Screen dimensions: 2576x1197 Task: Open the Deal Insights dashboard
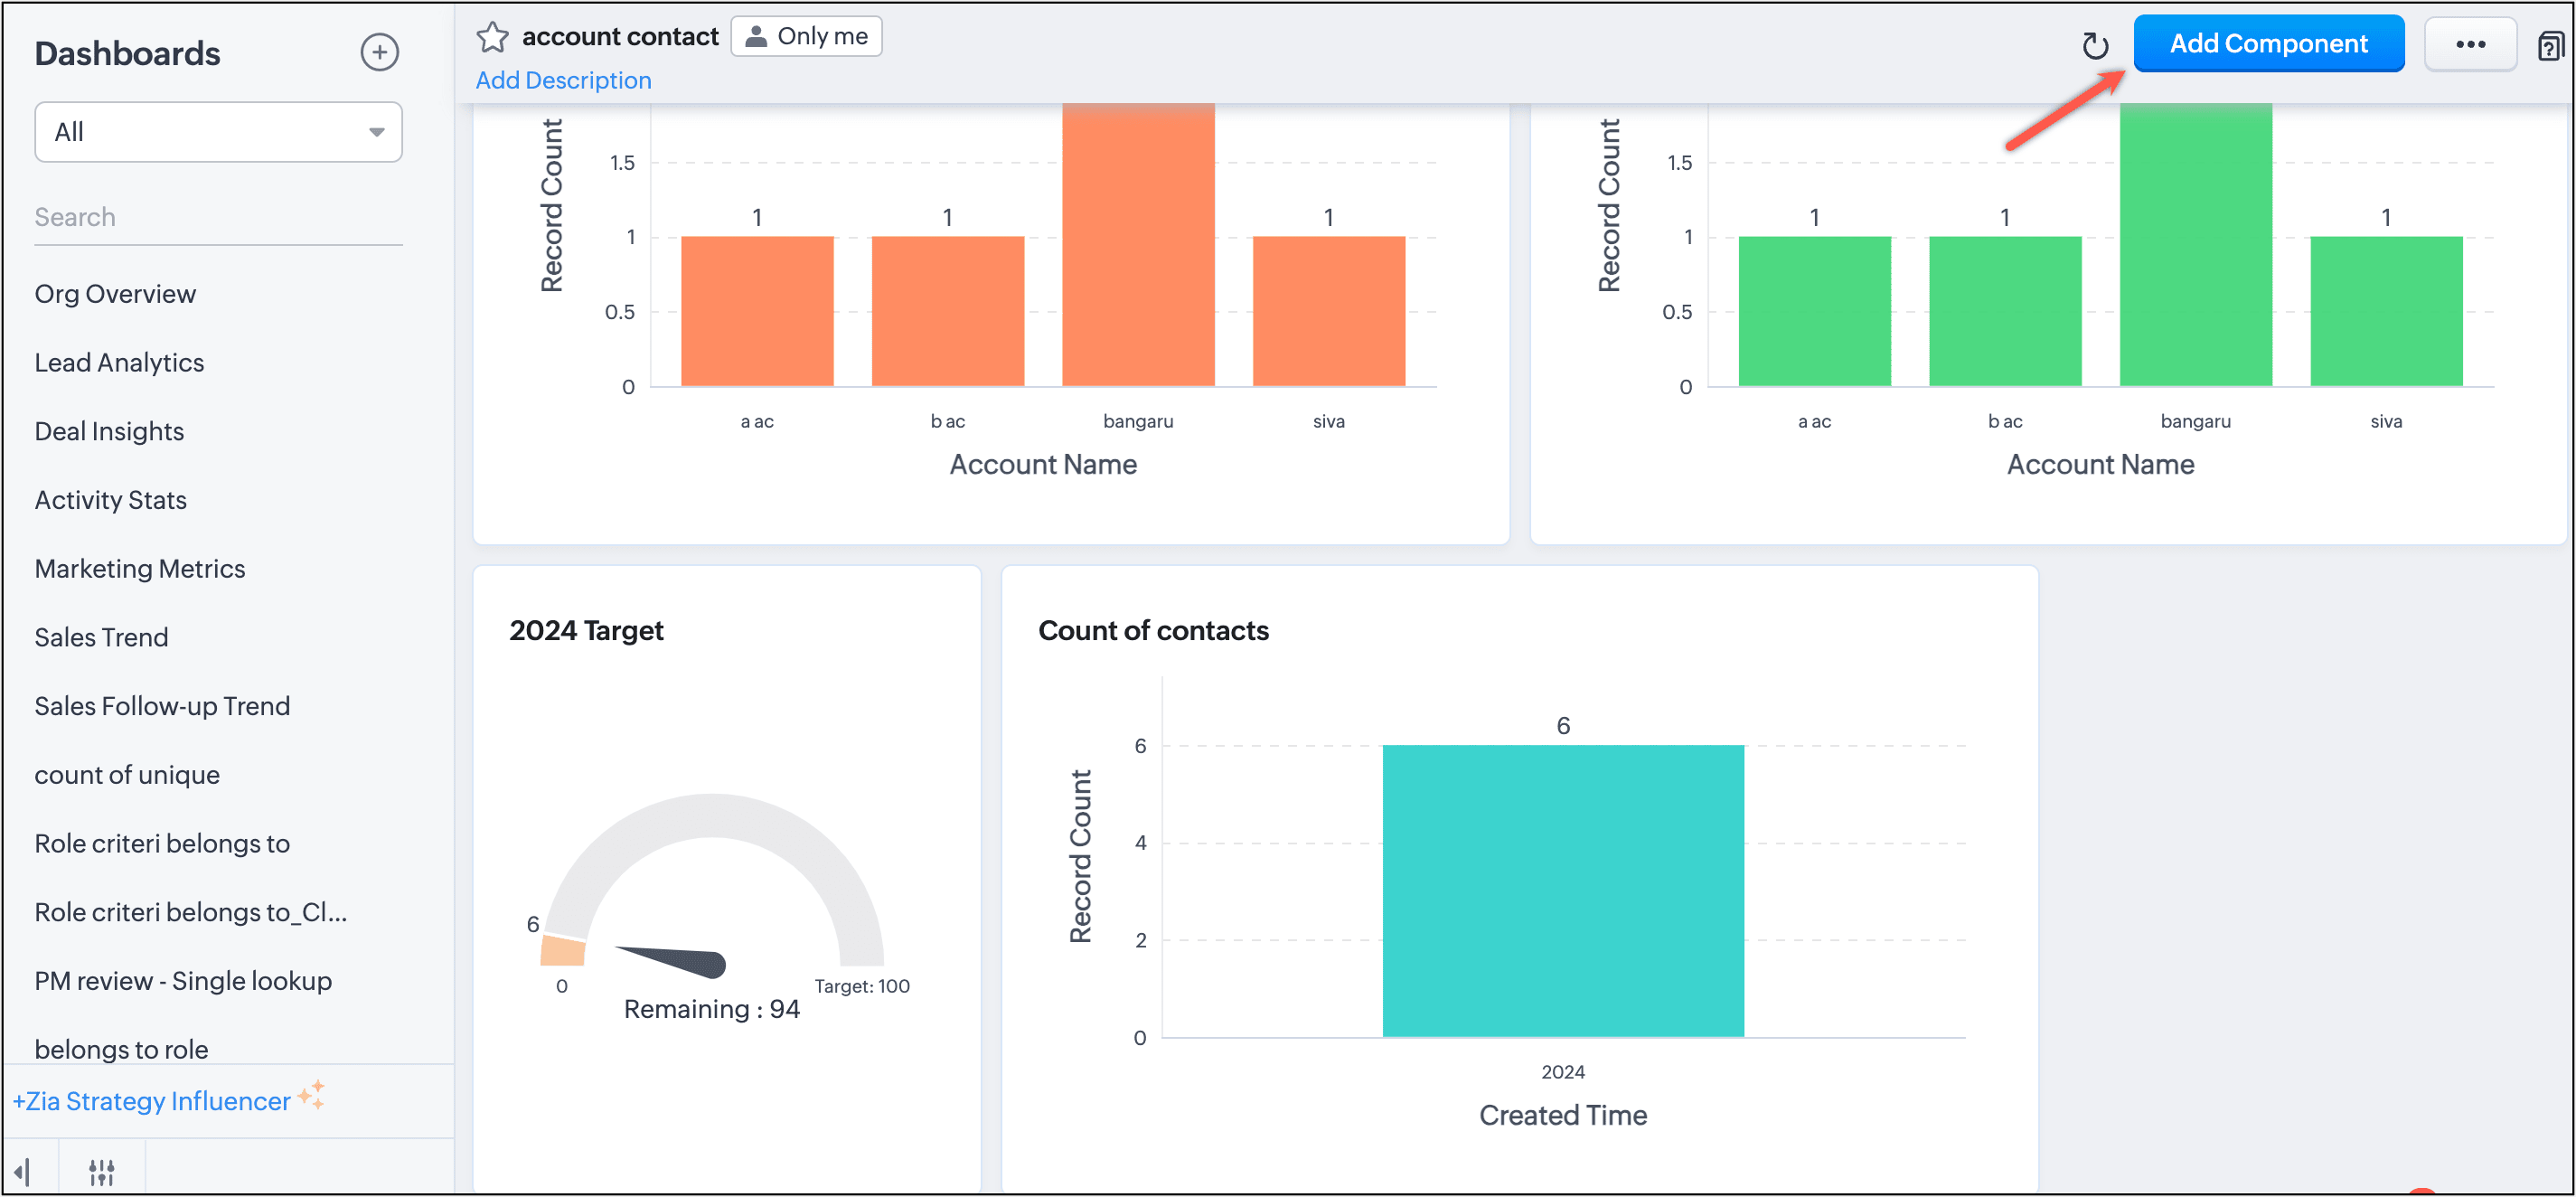coord(109,432)
